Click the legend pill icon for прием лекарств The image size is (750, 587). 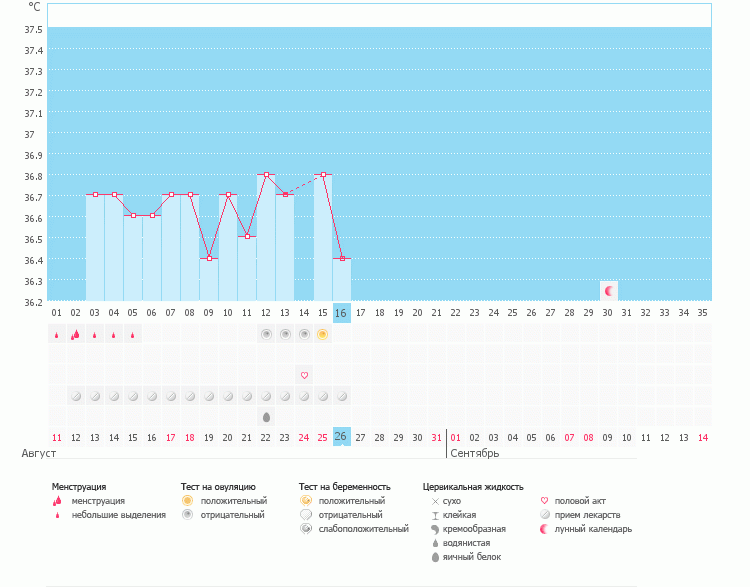click(x=544, y=515)
